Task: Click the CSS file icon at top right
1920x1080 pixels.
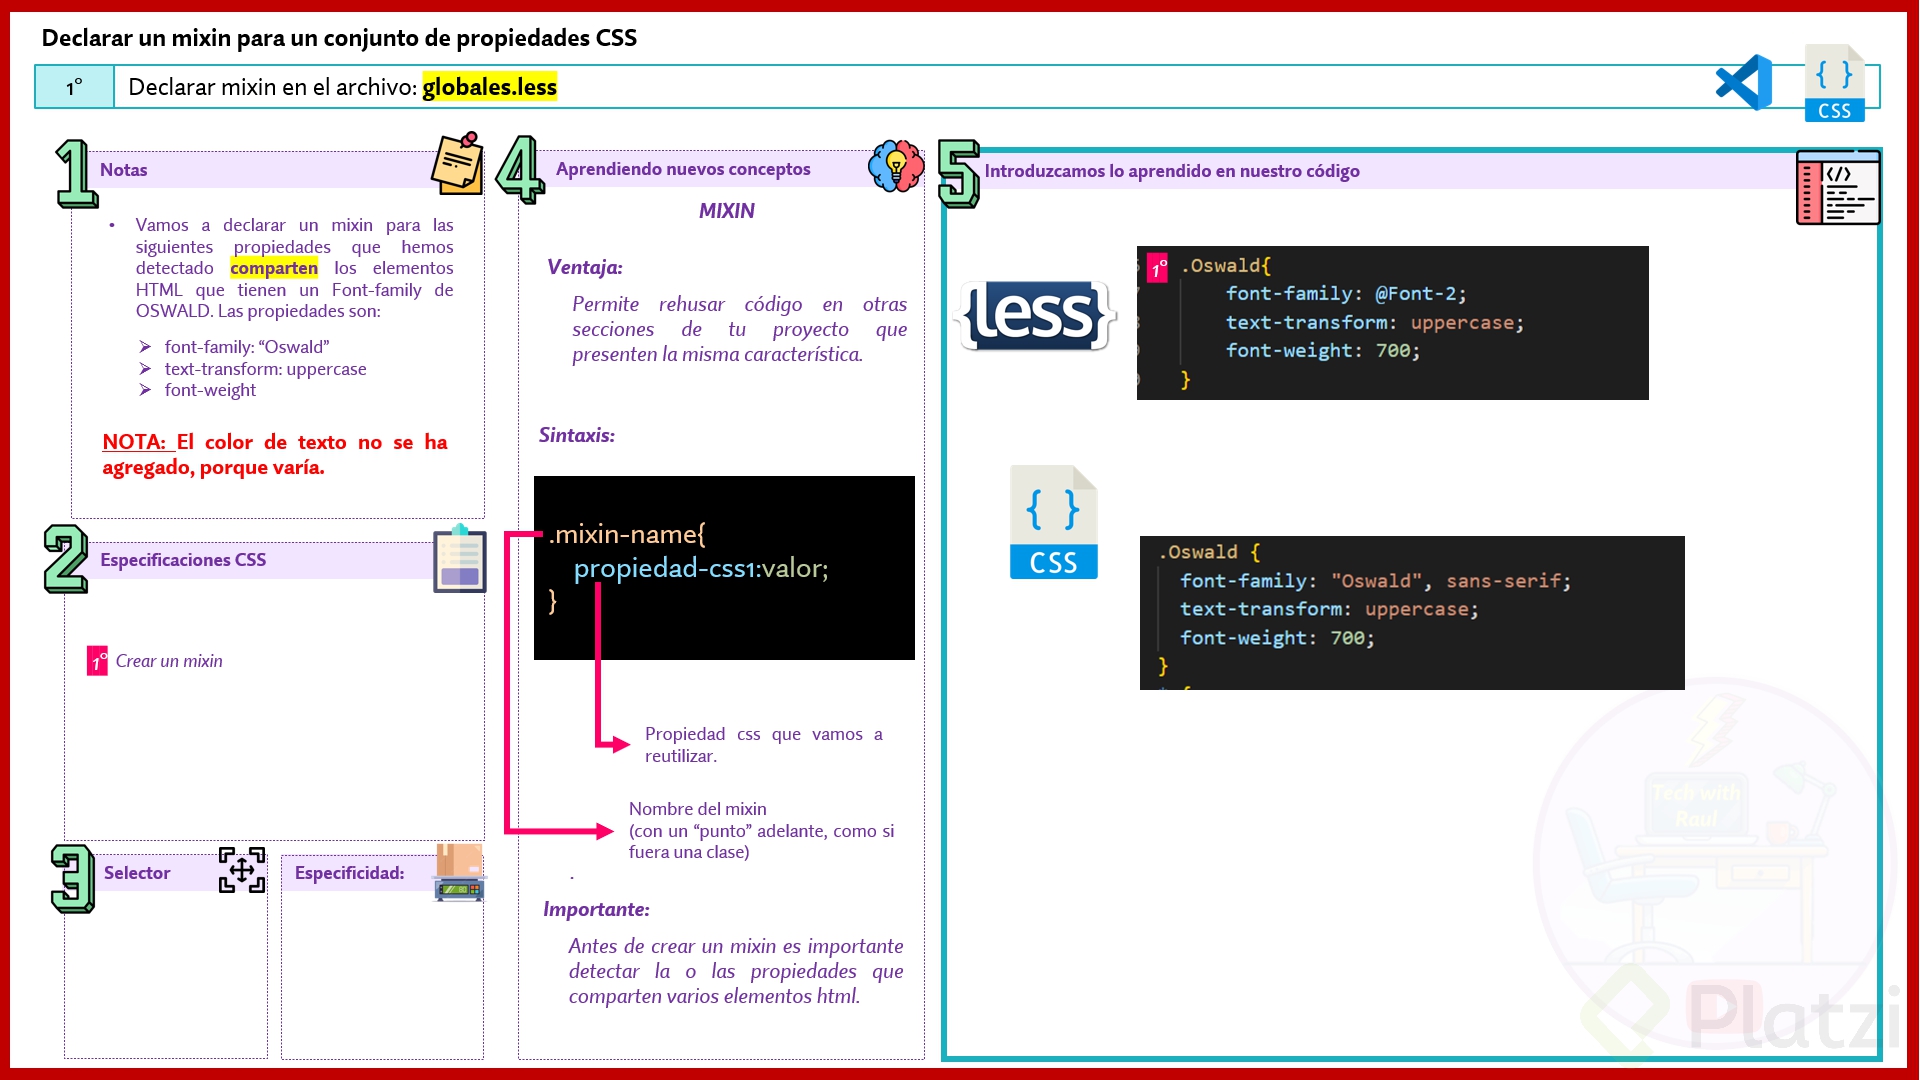Action: coord(1834,84)
